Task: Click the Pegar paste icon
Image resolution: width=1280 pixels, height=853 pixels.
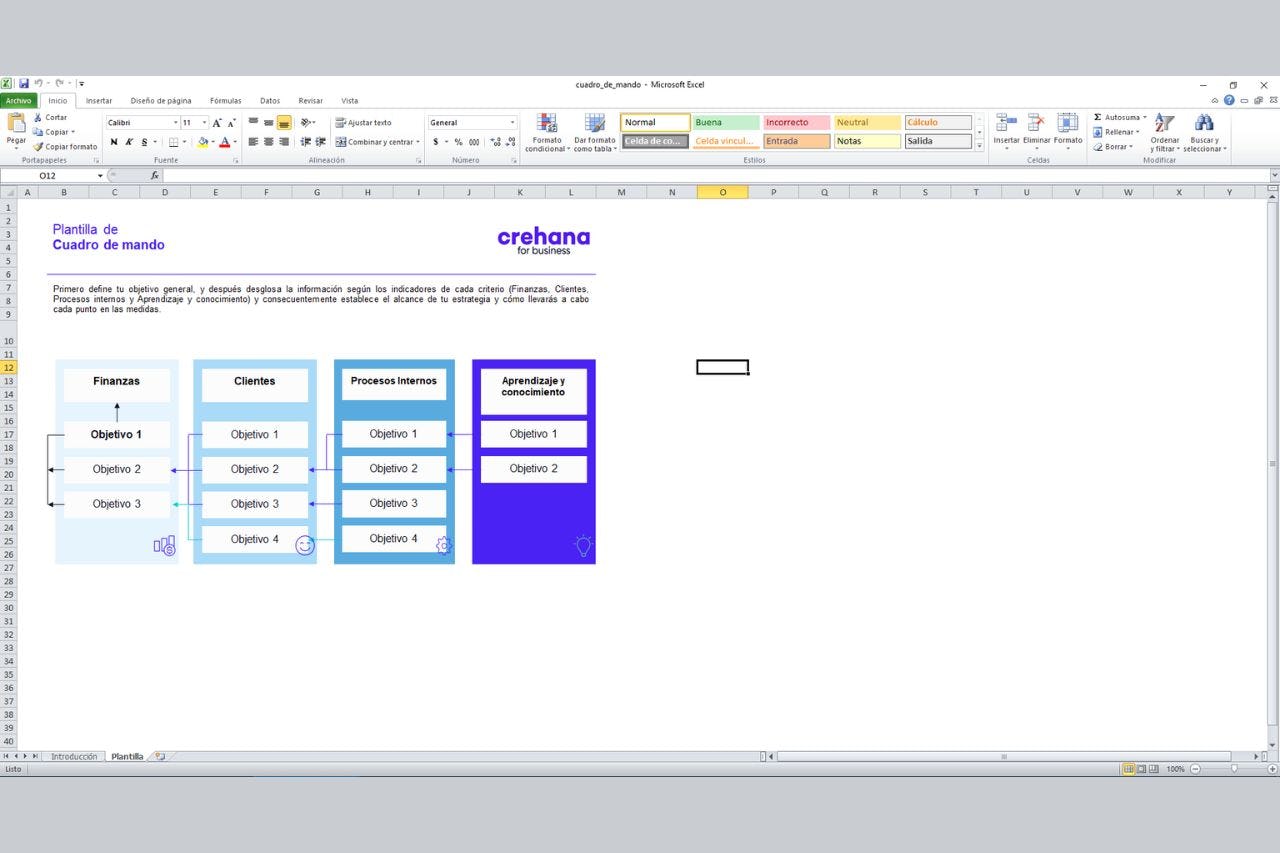Action: [16, 124]
